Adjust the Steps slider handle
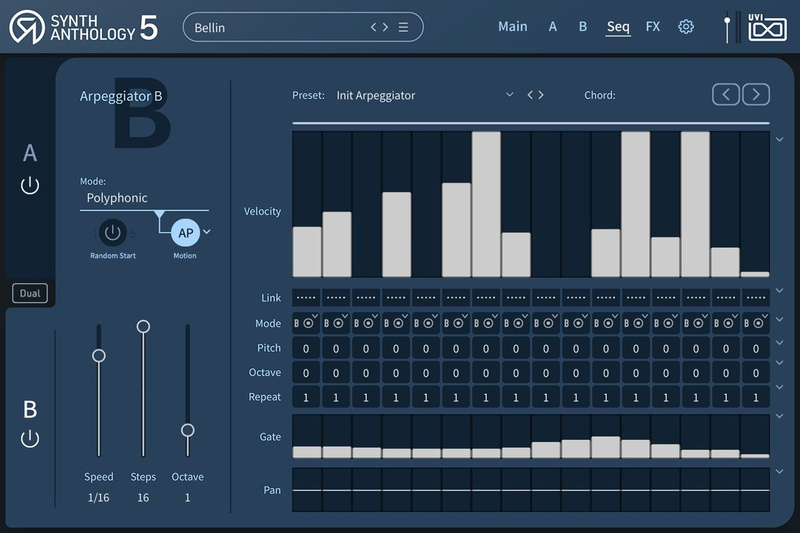800x533 pixels. 143,326
